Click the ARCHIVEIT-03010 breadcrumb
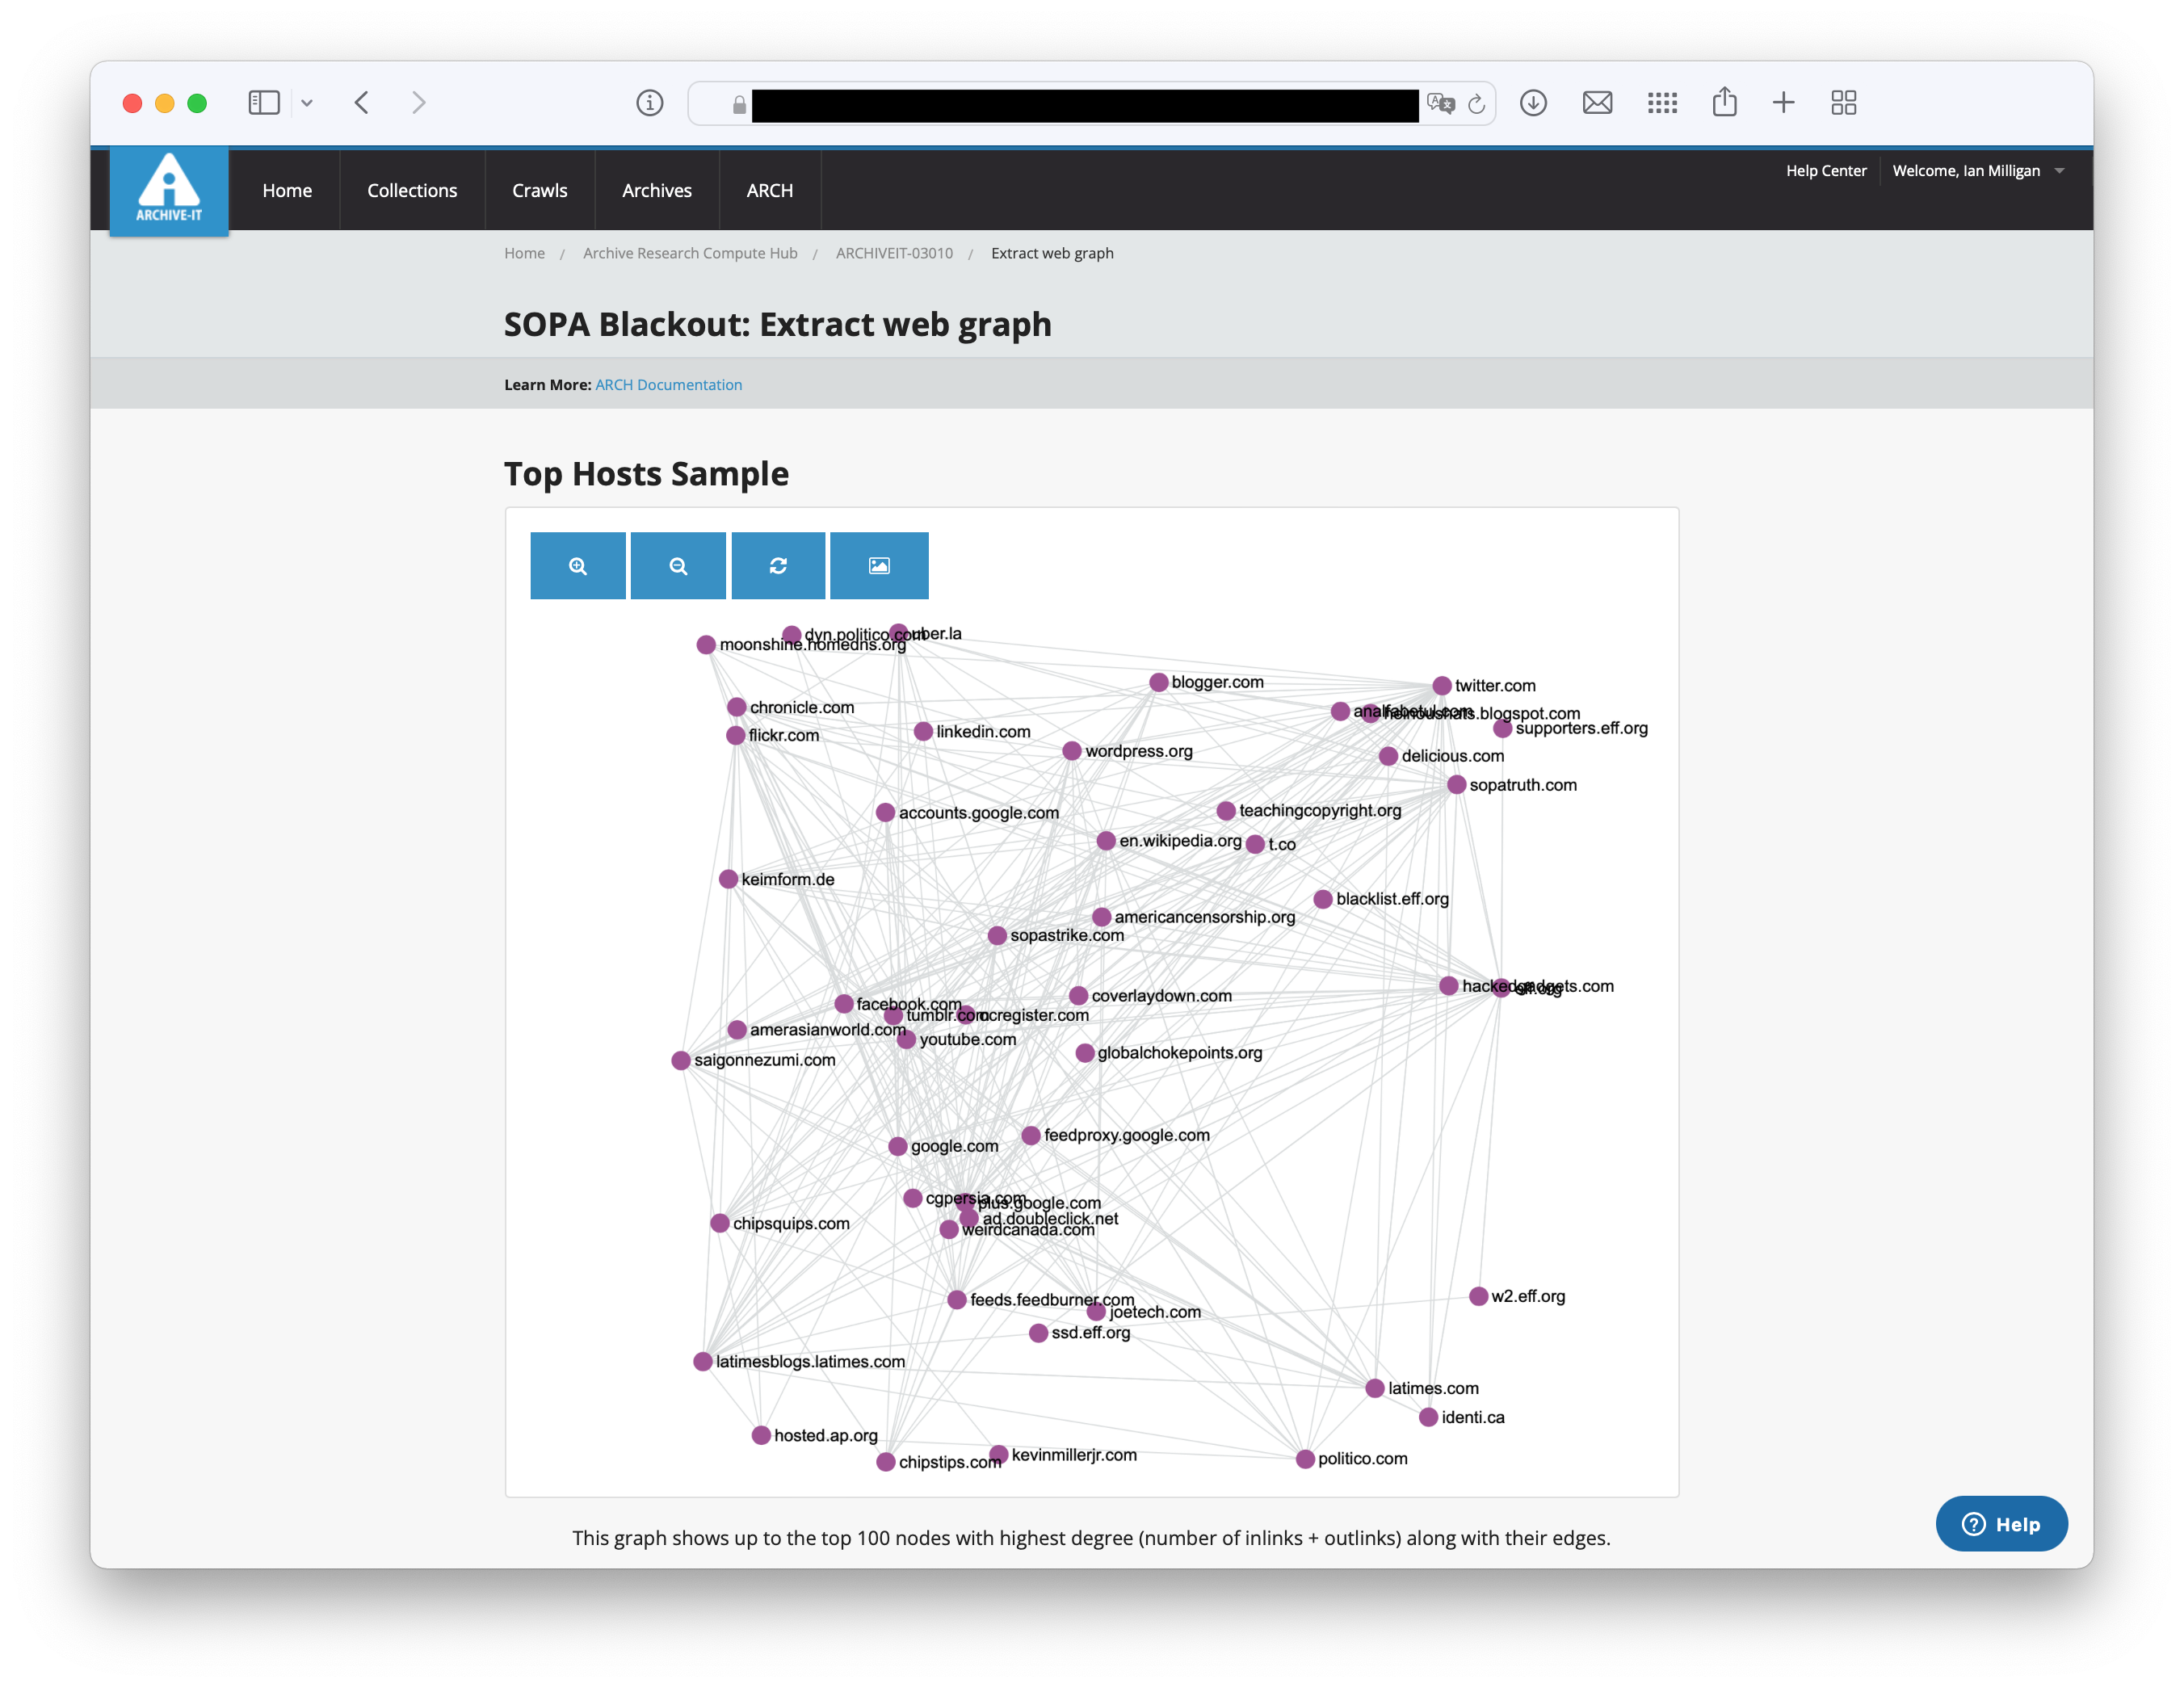Viewport: 2184px width, 1688px height. tap(894, 253)
